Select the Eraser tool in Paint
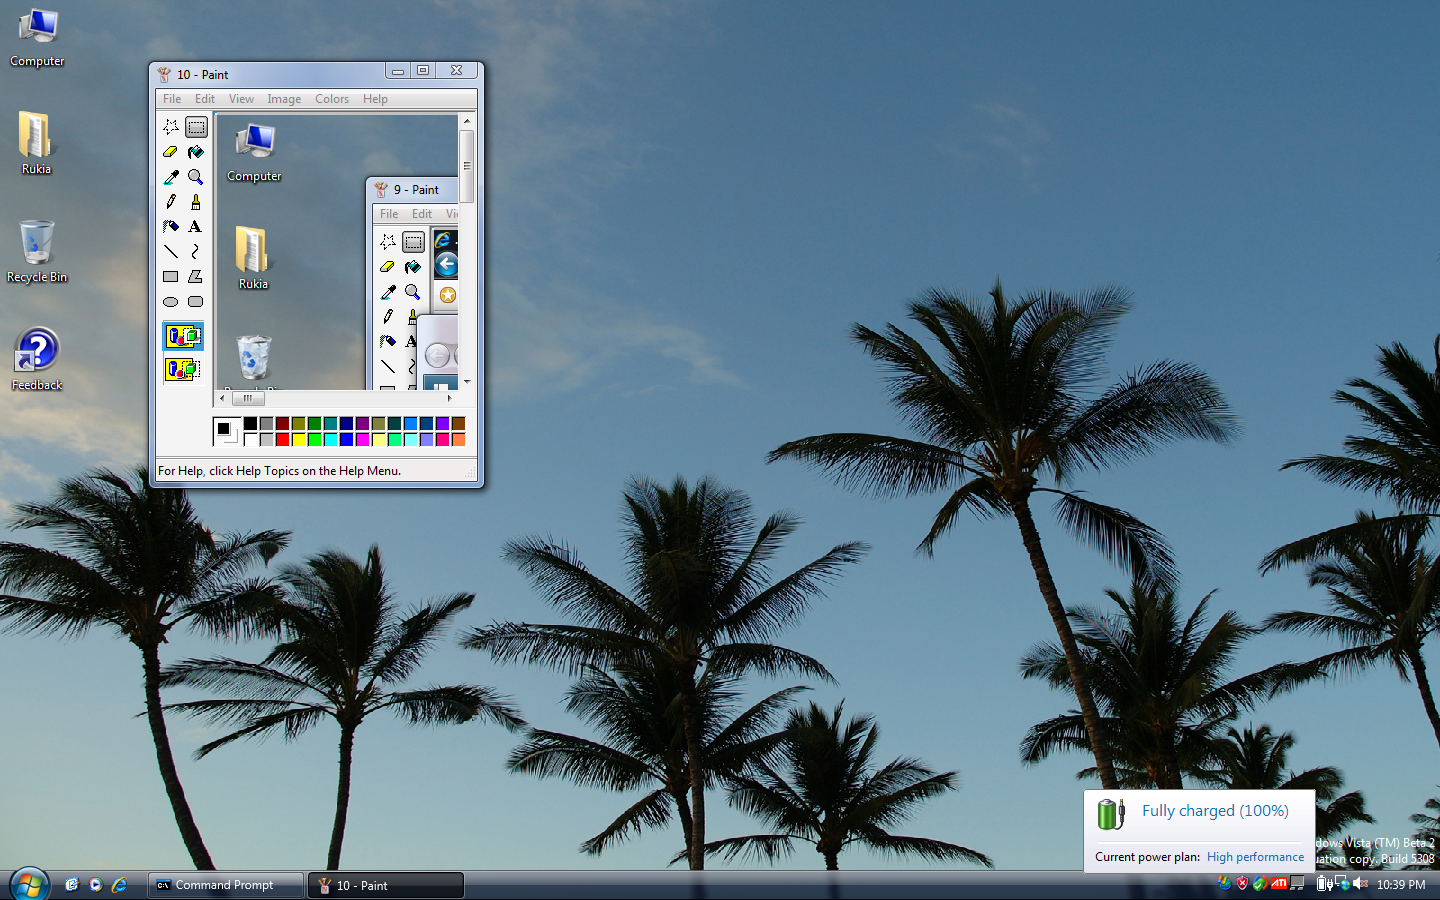1440x900 pixels. point(170,152)
